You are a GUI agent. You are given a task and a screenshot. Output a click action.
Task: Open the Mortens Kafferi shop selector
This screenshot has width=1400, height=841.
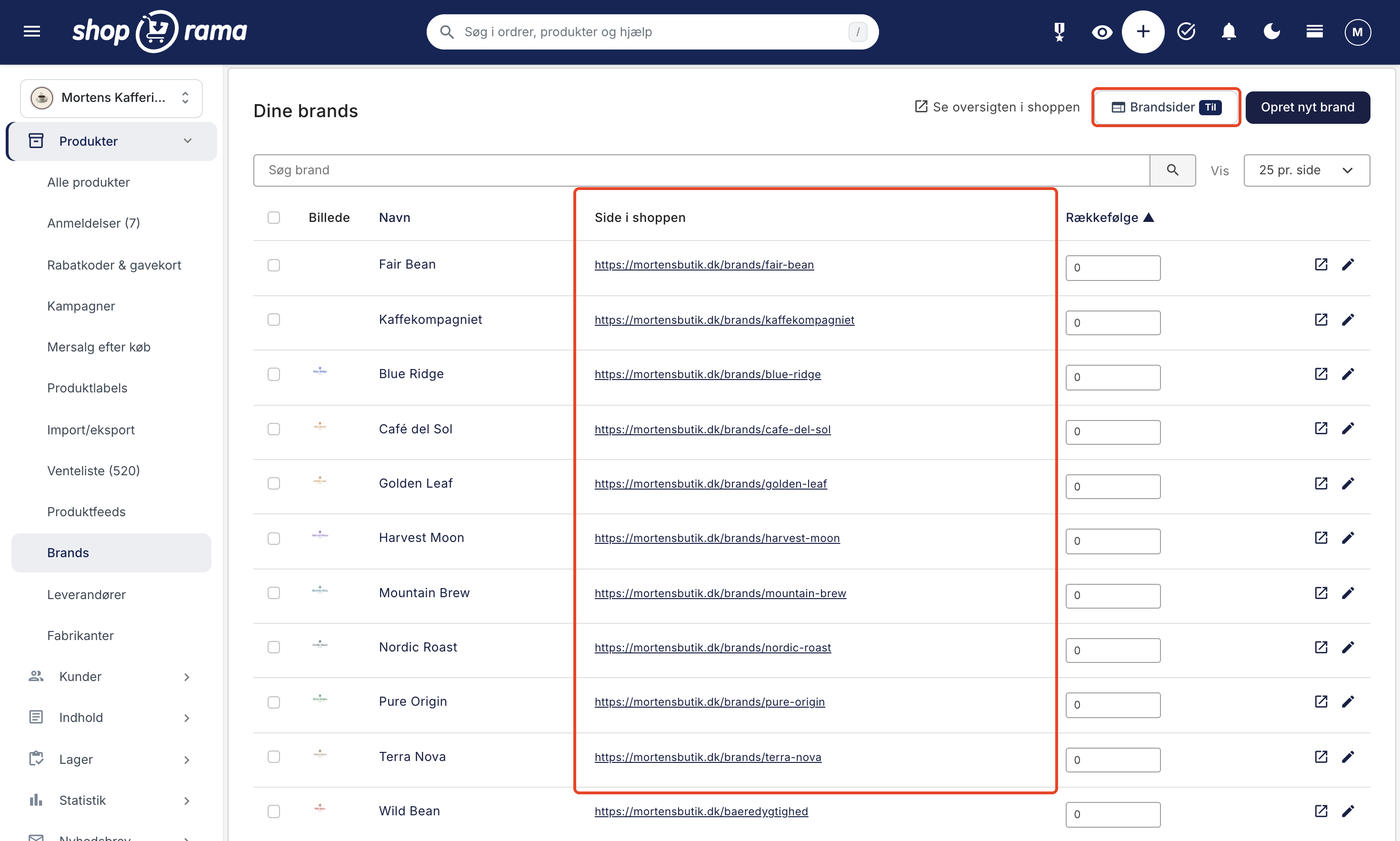click(x=111, y=98)
